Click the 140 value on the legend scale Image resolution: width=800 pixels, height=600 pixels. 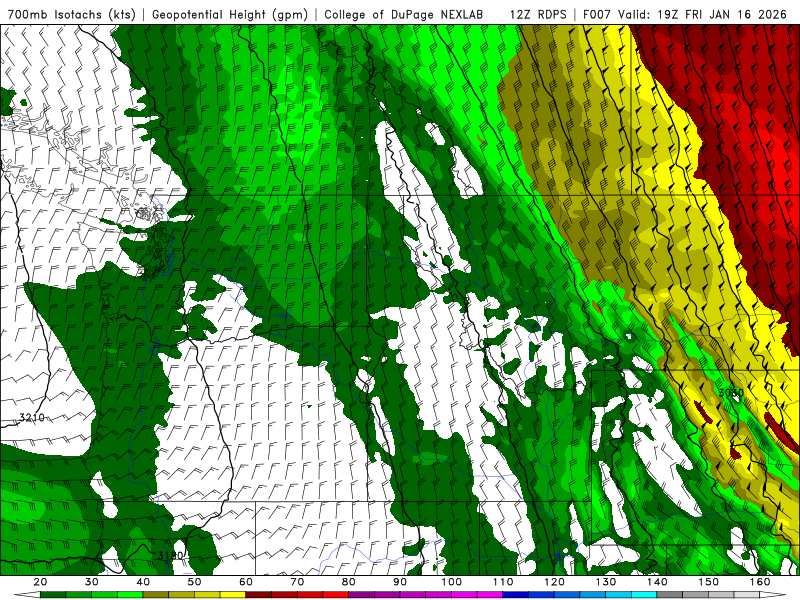click(657, 582)
